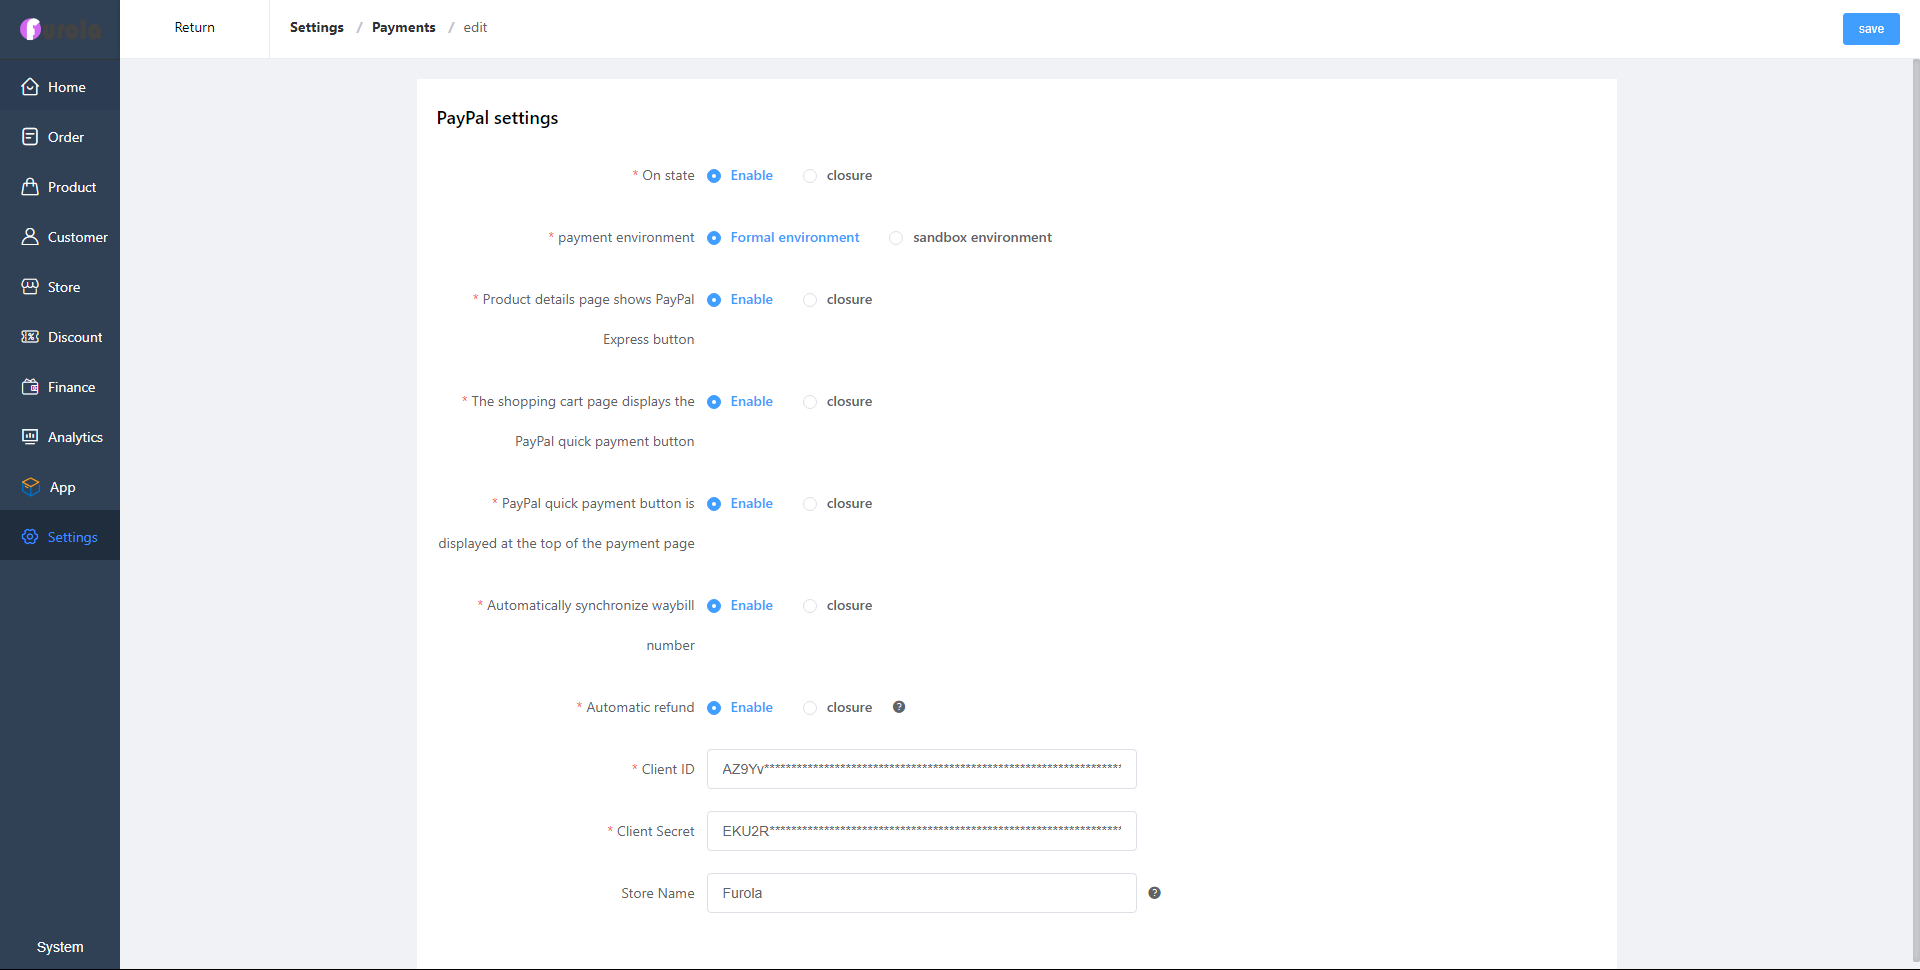Enable the On state option
The width and height of the screenshot is (1920, 970).
click(x=740, y=176)
